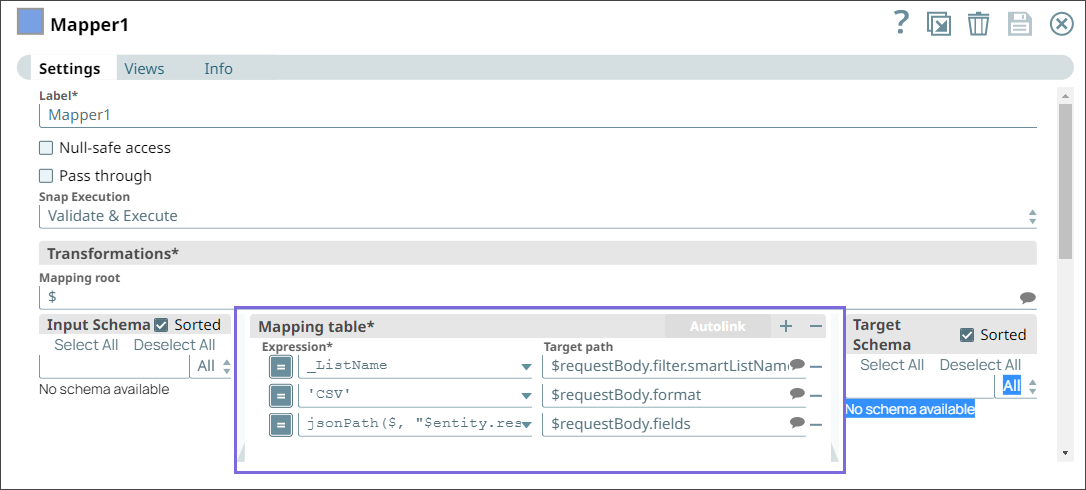Screen dimensions: 1086x490
Task: Delete the _ListName mapping row
Action: click(816, 367)
